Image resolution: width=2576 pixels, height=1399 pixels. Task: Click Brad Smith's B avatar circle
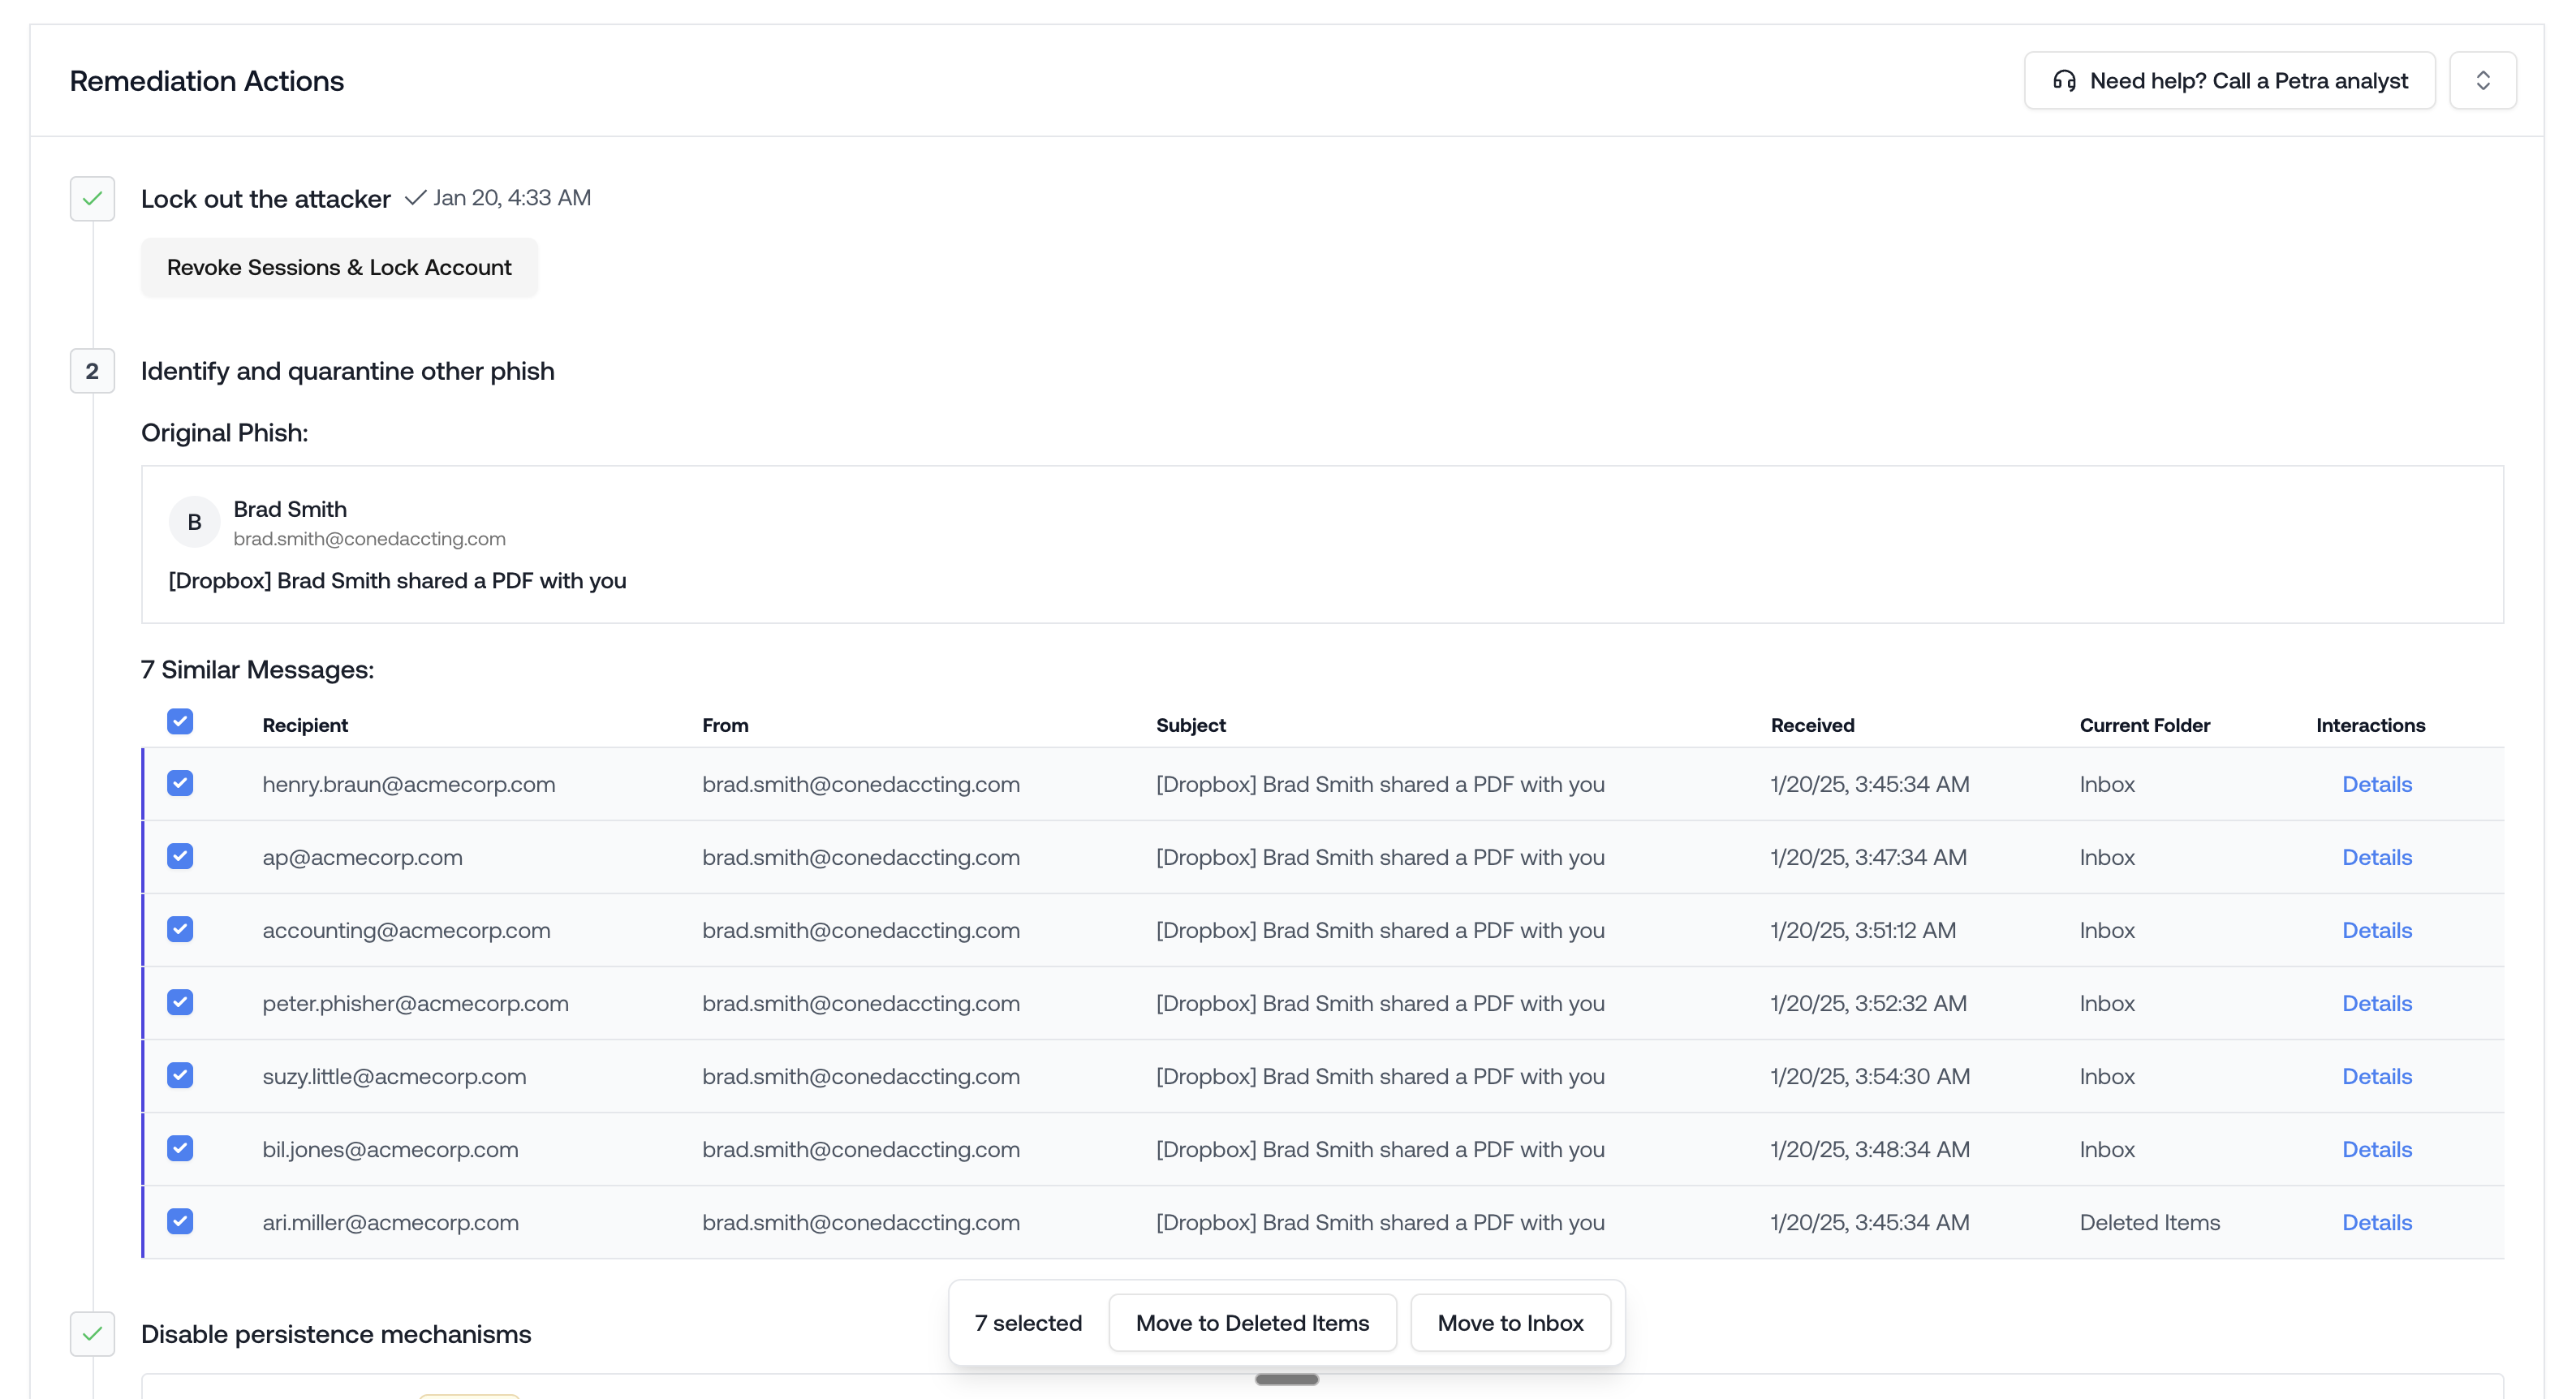(x=194, y=522)
